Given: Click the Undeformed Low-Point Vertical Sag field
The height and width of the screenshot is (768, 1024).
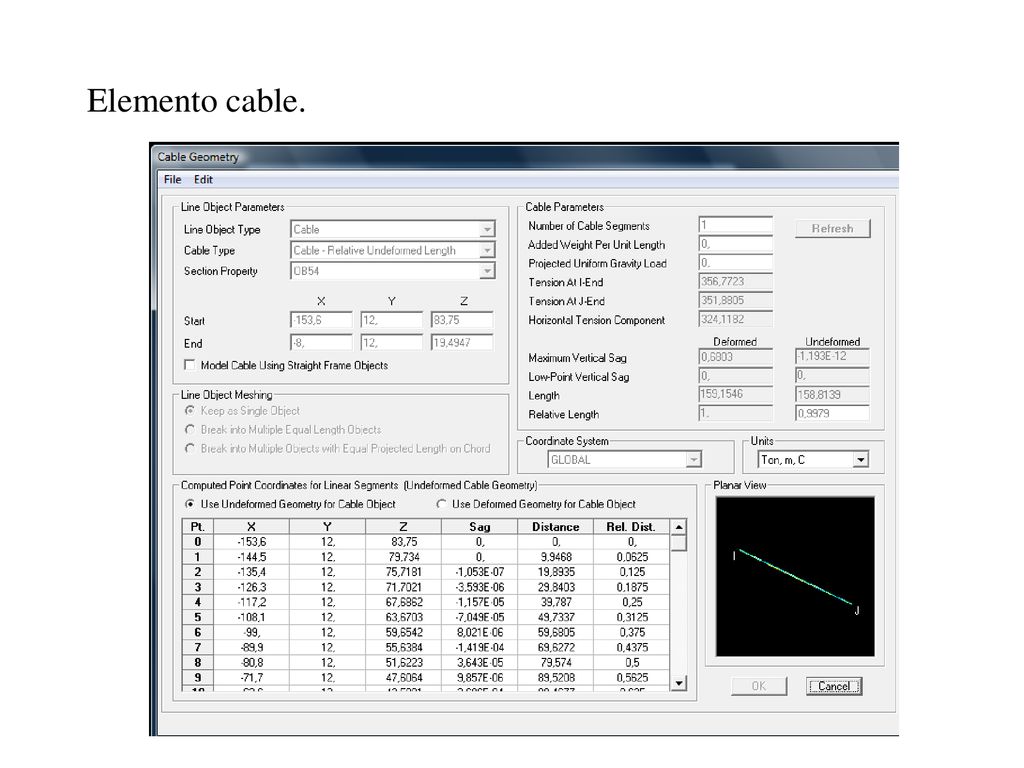Looking at the screenshot, I should pyautogui.click(x=832, y=376).
